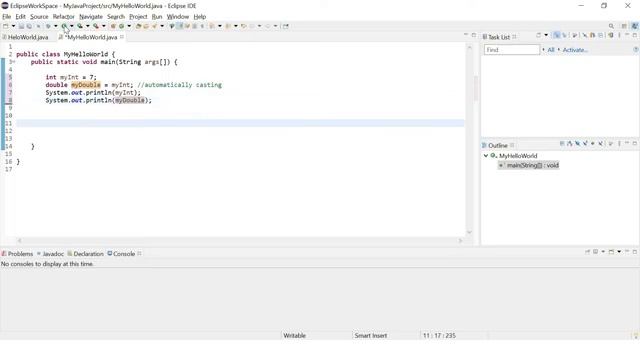Image resolution: width=640 pixels, height=360 pixels.
Task: Toggle Hide Static Members in Outline
Action: (585, 143)
